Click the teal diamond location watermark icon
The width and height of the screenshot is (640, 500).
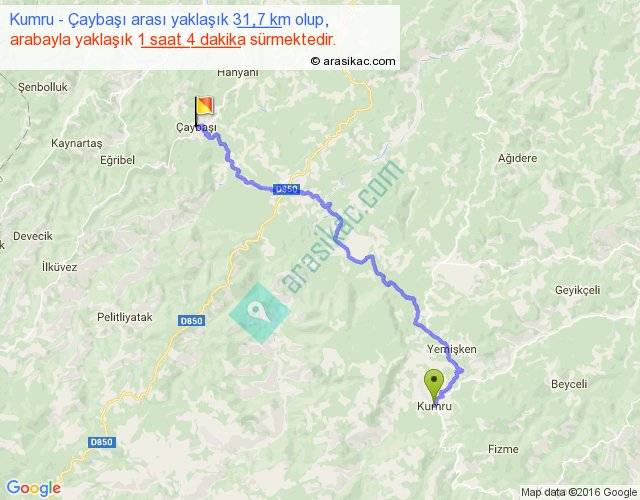260,313
